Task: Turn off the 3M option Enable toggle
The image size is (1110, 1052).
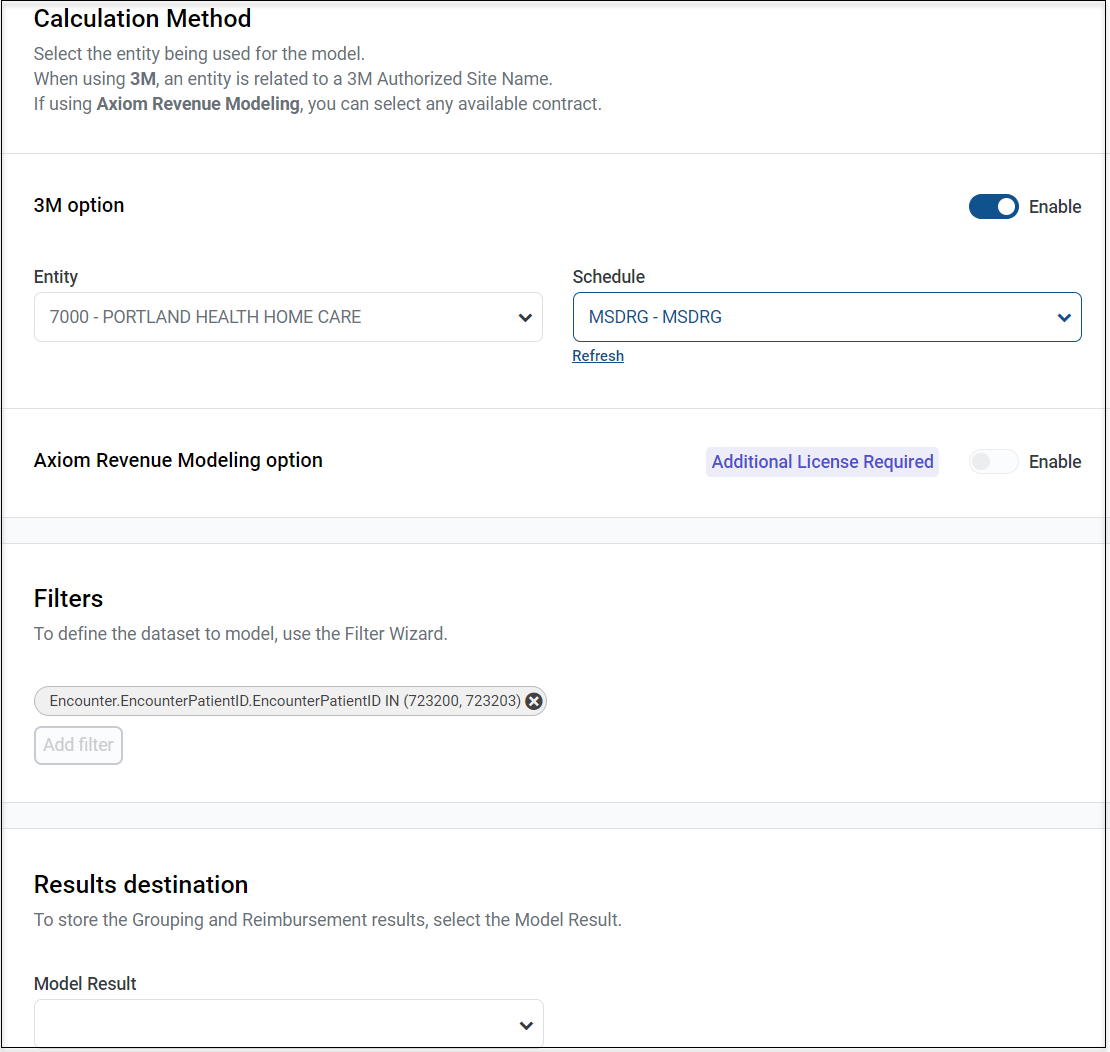Action: (x=993, y=207)
